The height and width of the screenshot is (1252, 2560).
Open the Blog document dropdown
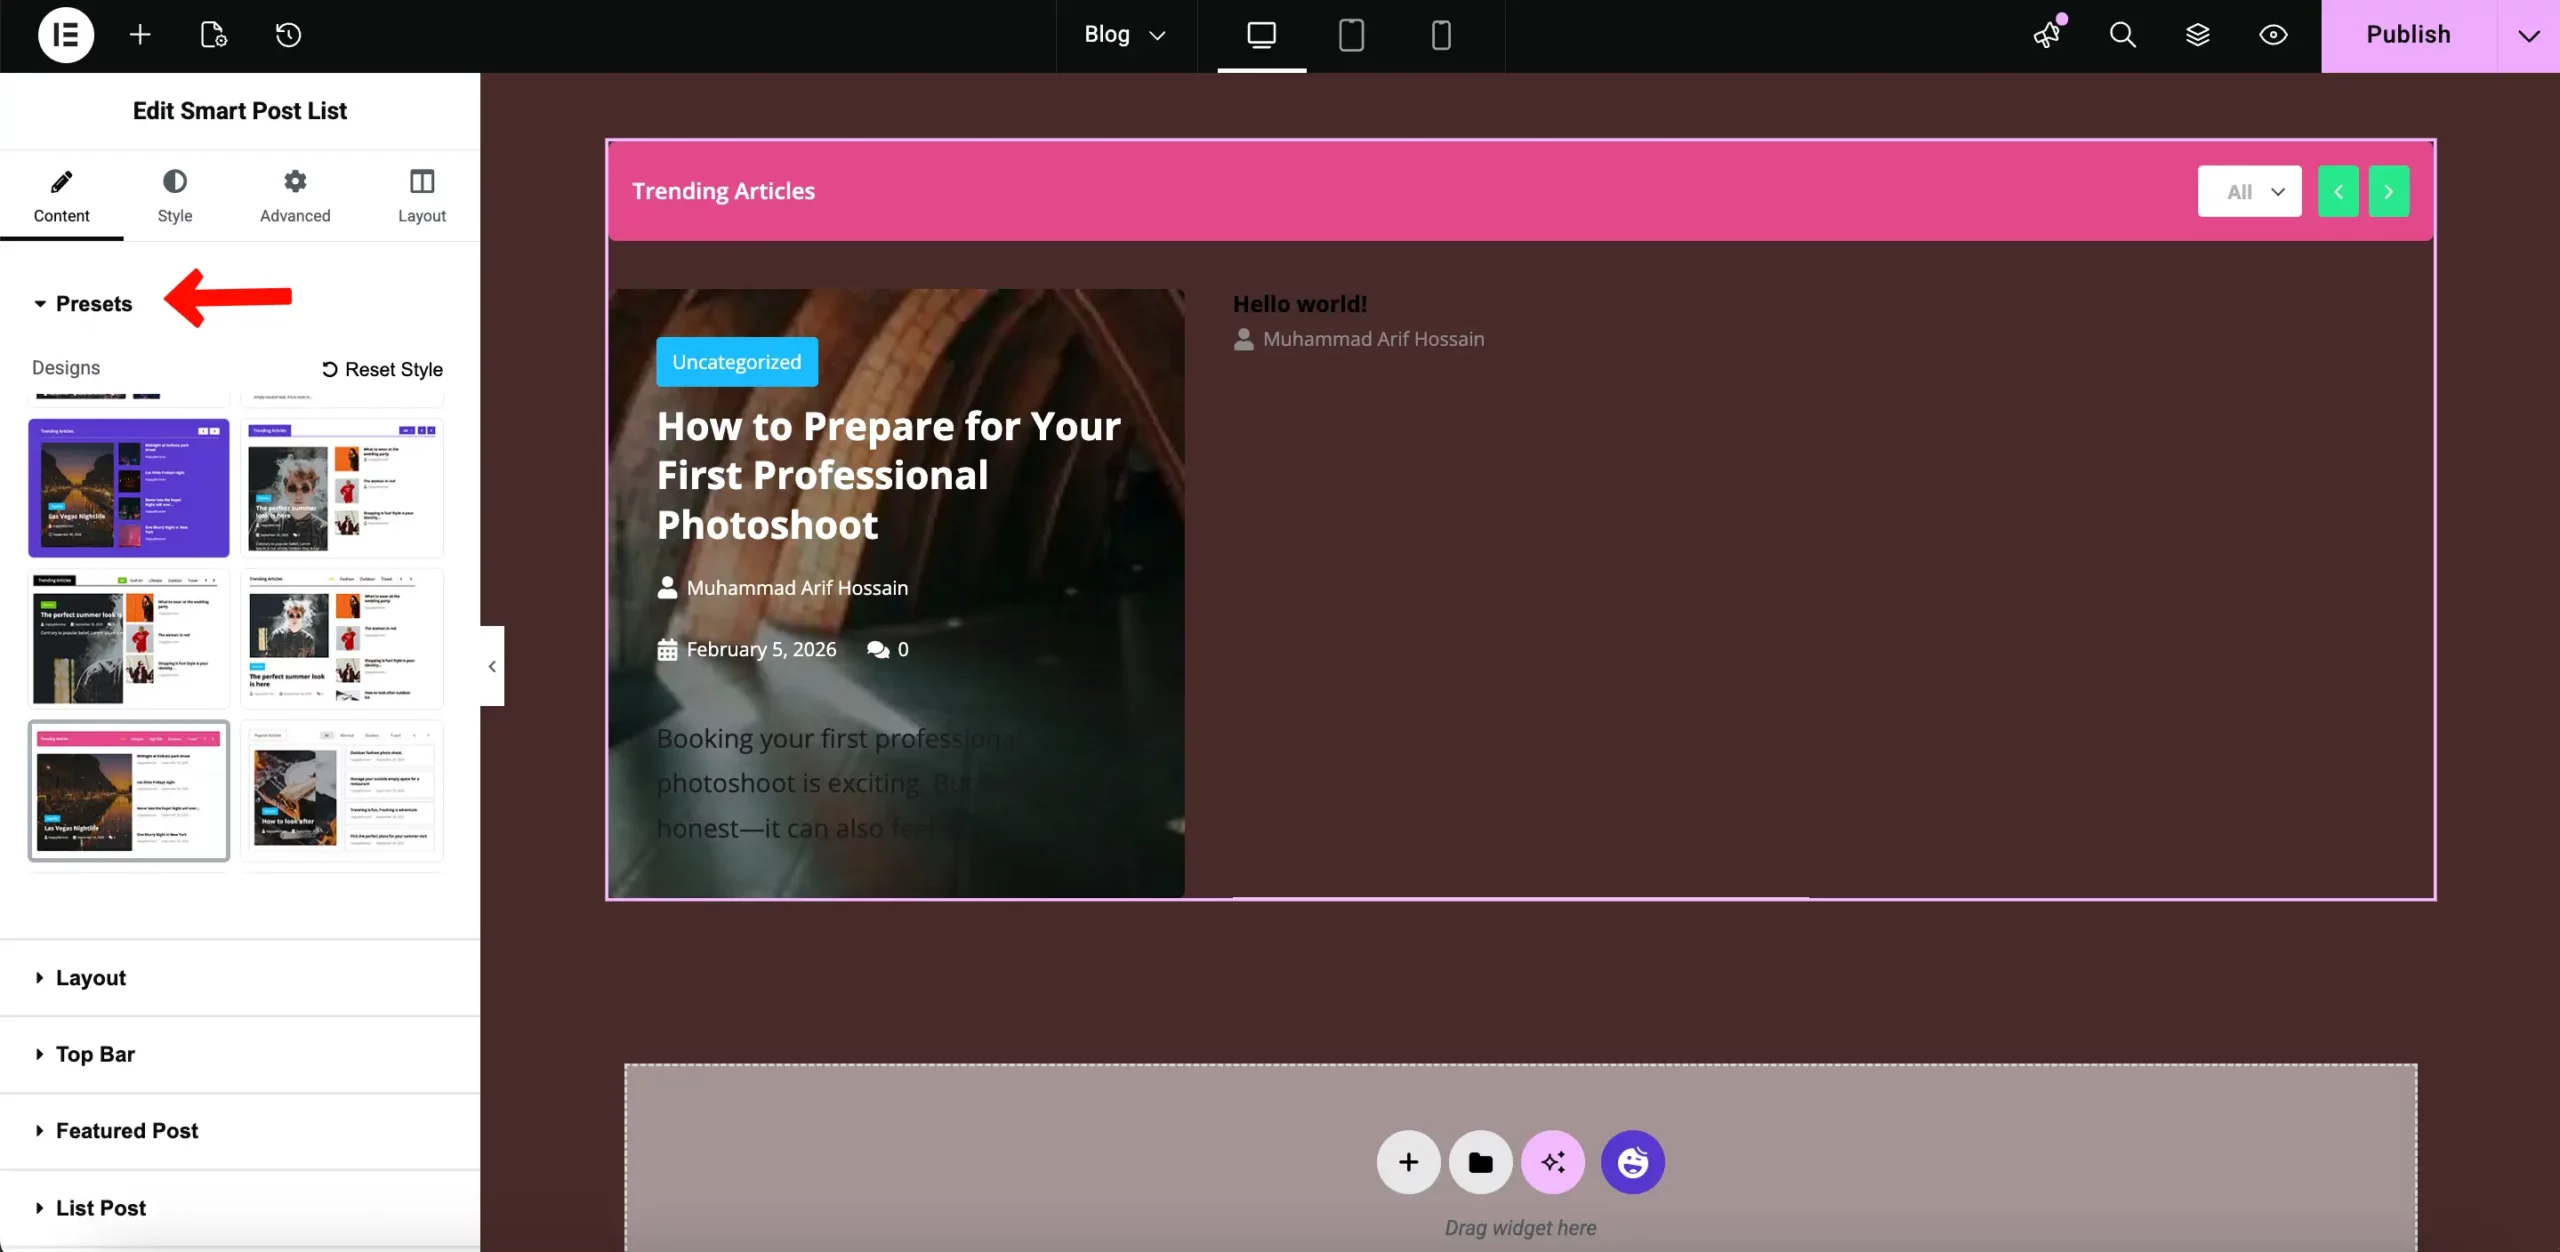(1125, 35)
